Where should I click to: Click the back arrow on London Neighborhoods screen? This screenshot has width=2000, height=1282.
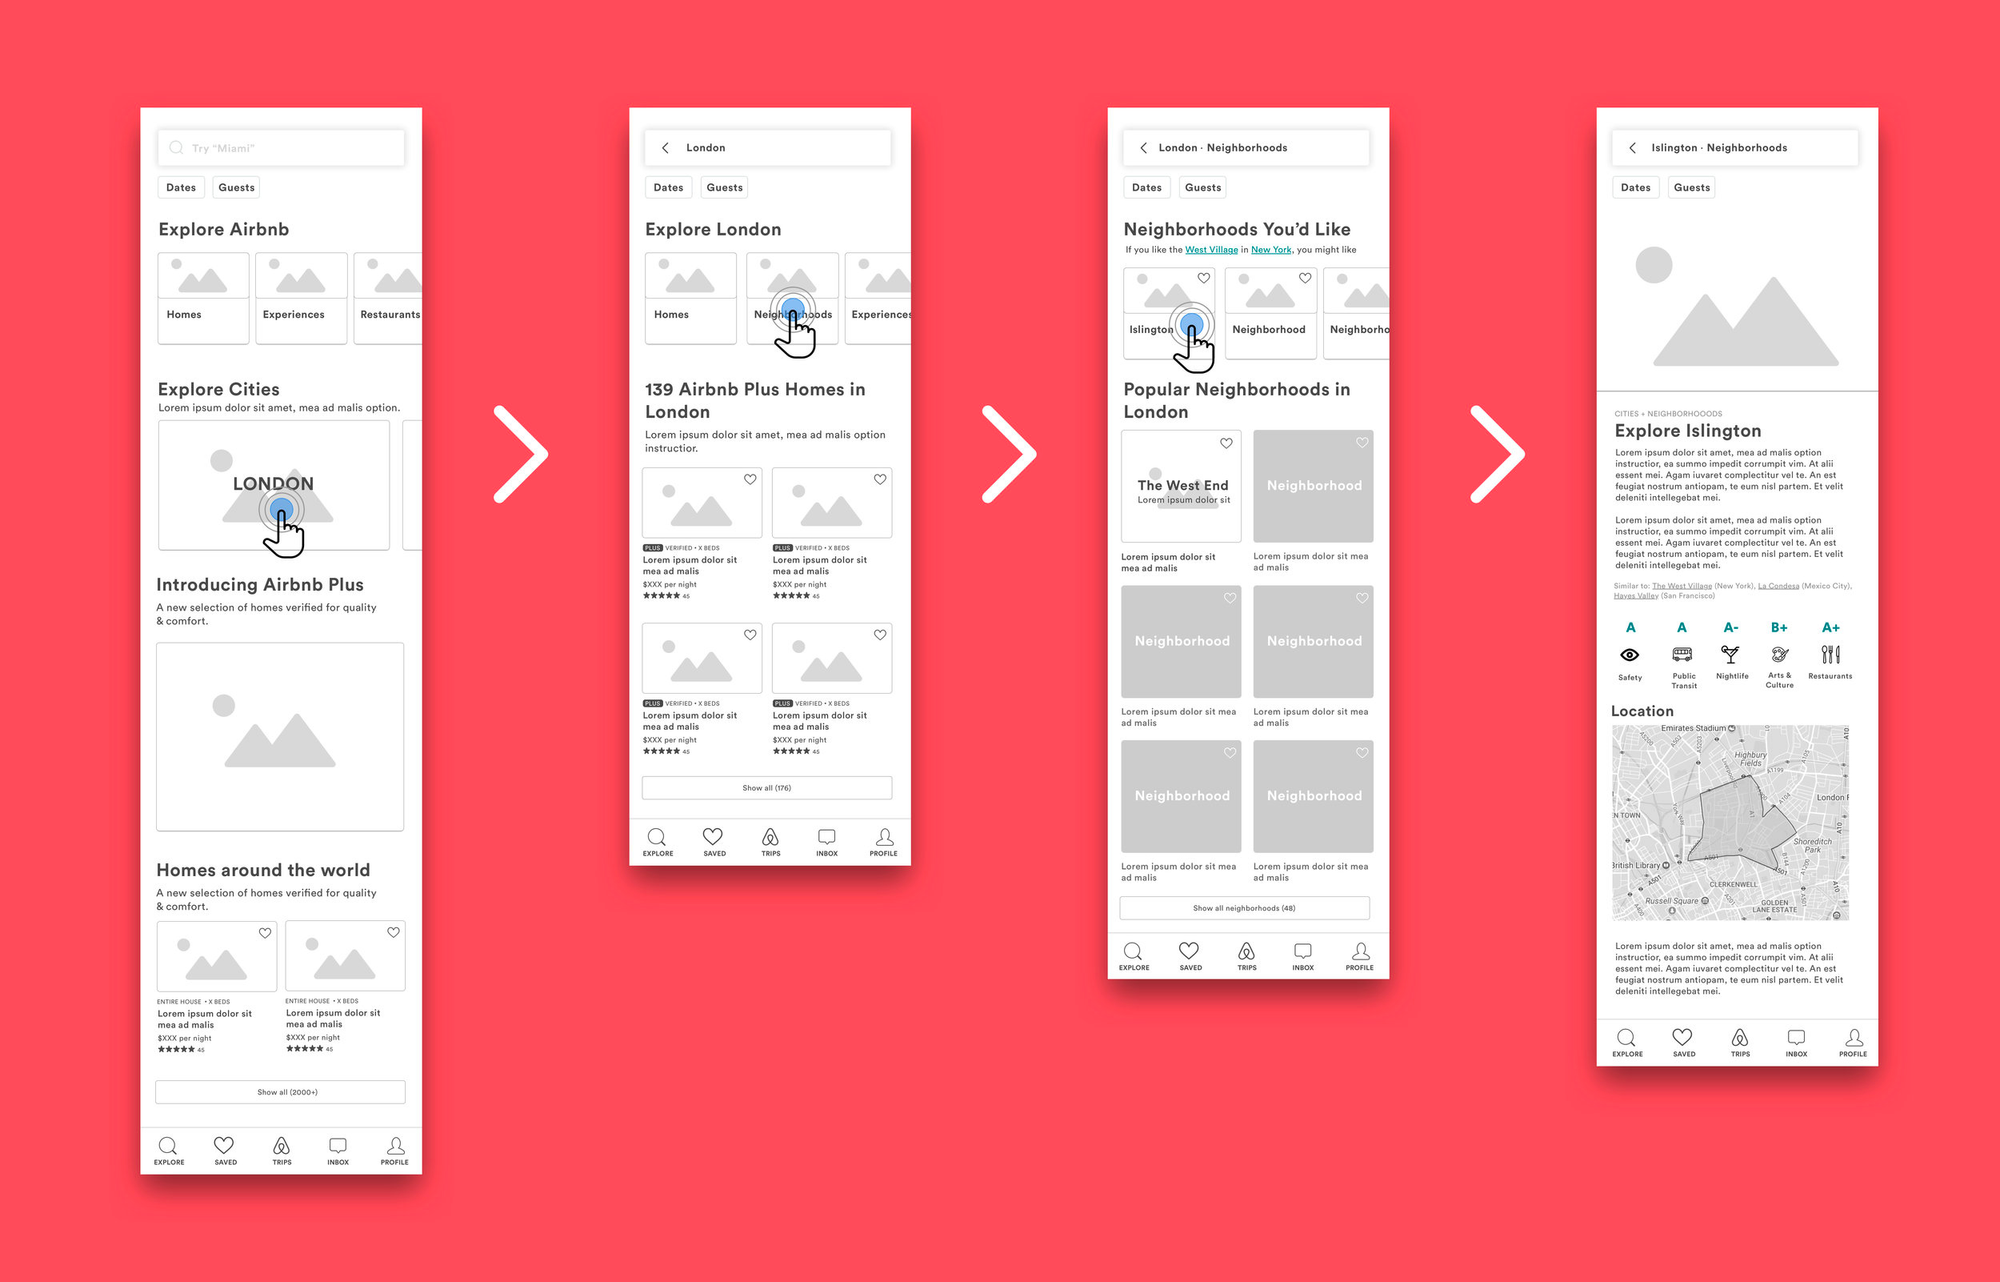pos(1143,146)
